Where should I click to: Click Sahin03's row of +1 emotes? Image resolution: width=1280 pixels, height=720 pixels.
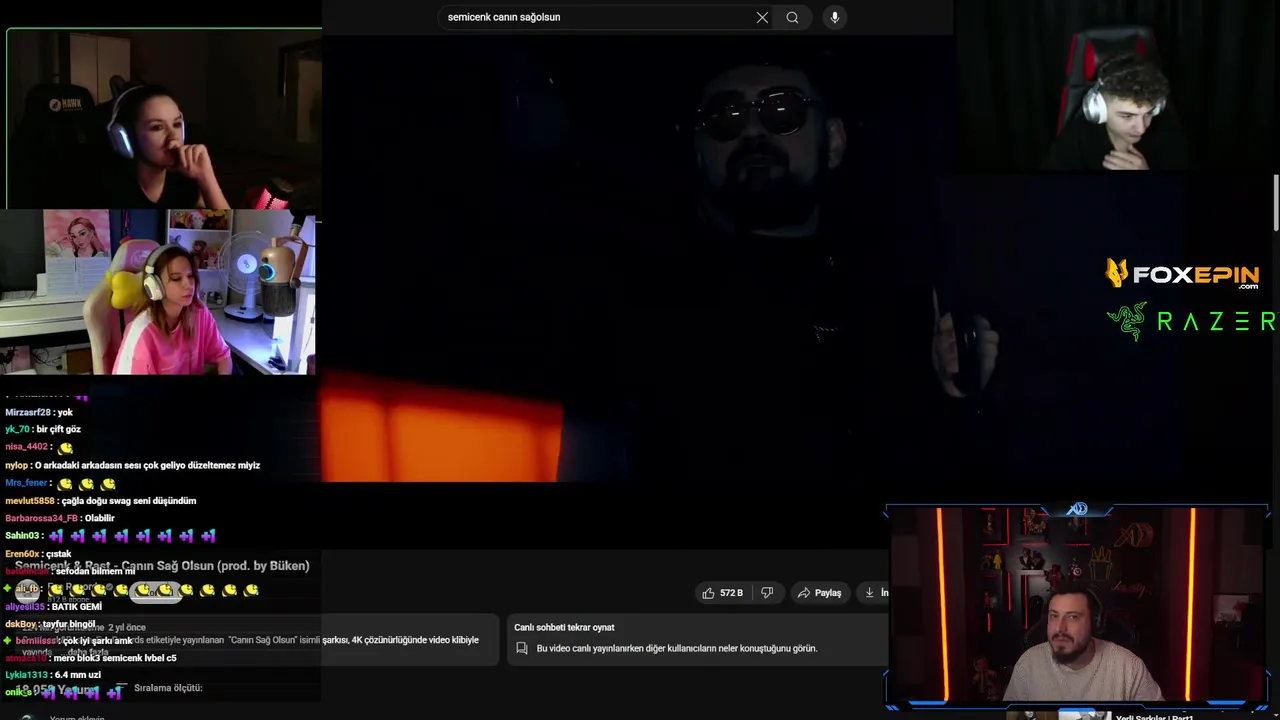[x=132, y=536]
